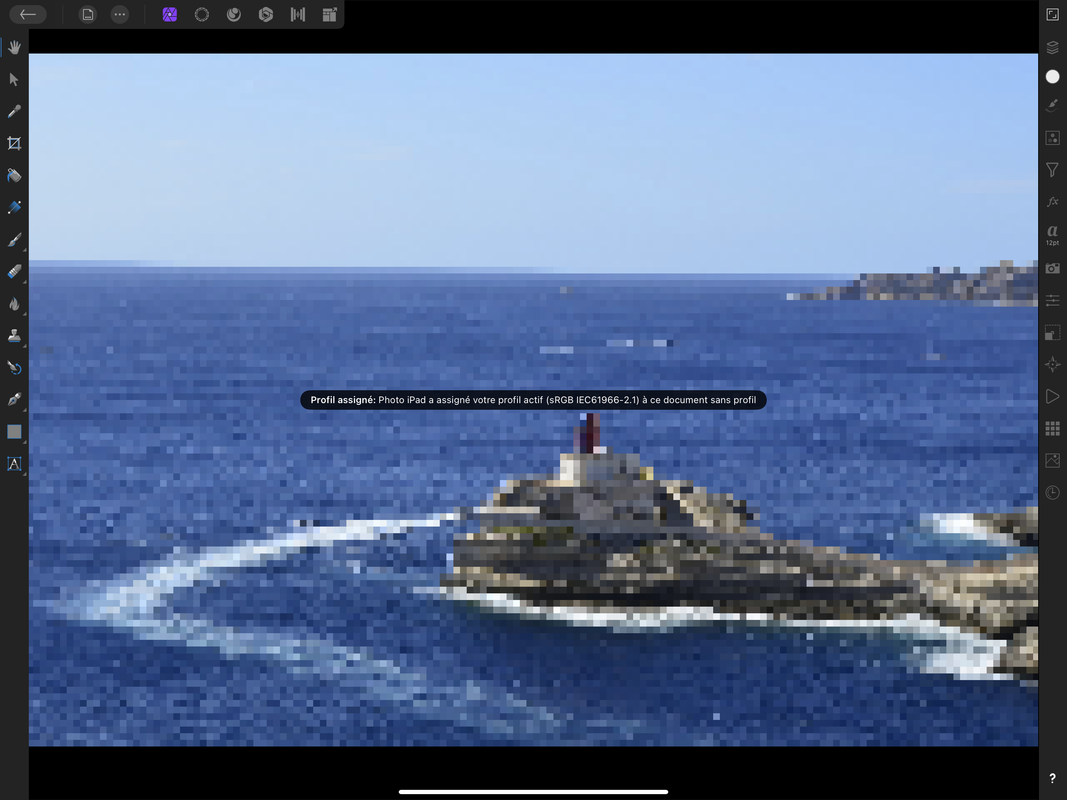Select the Artistic Text tool

[14, 464]
